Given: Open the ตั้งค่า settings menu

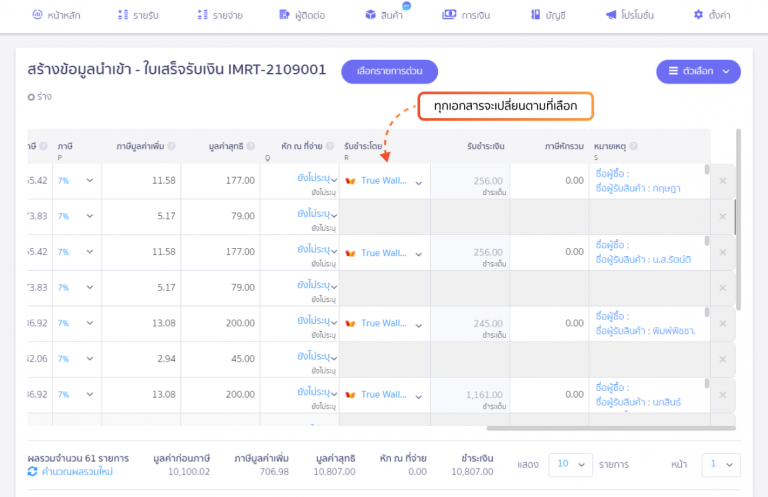Looking at the screenshot, I should [712, 15].
